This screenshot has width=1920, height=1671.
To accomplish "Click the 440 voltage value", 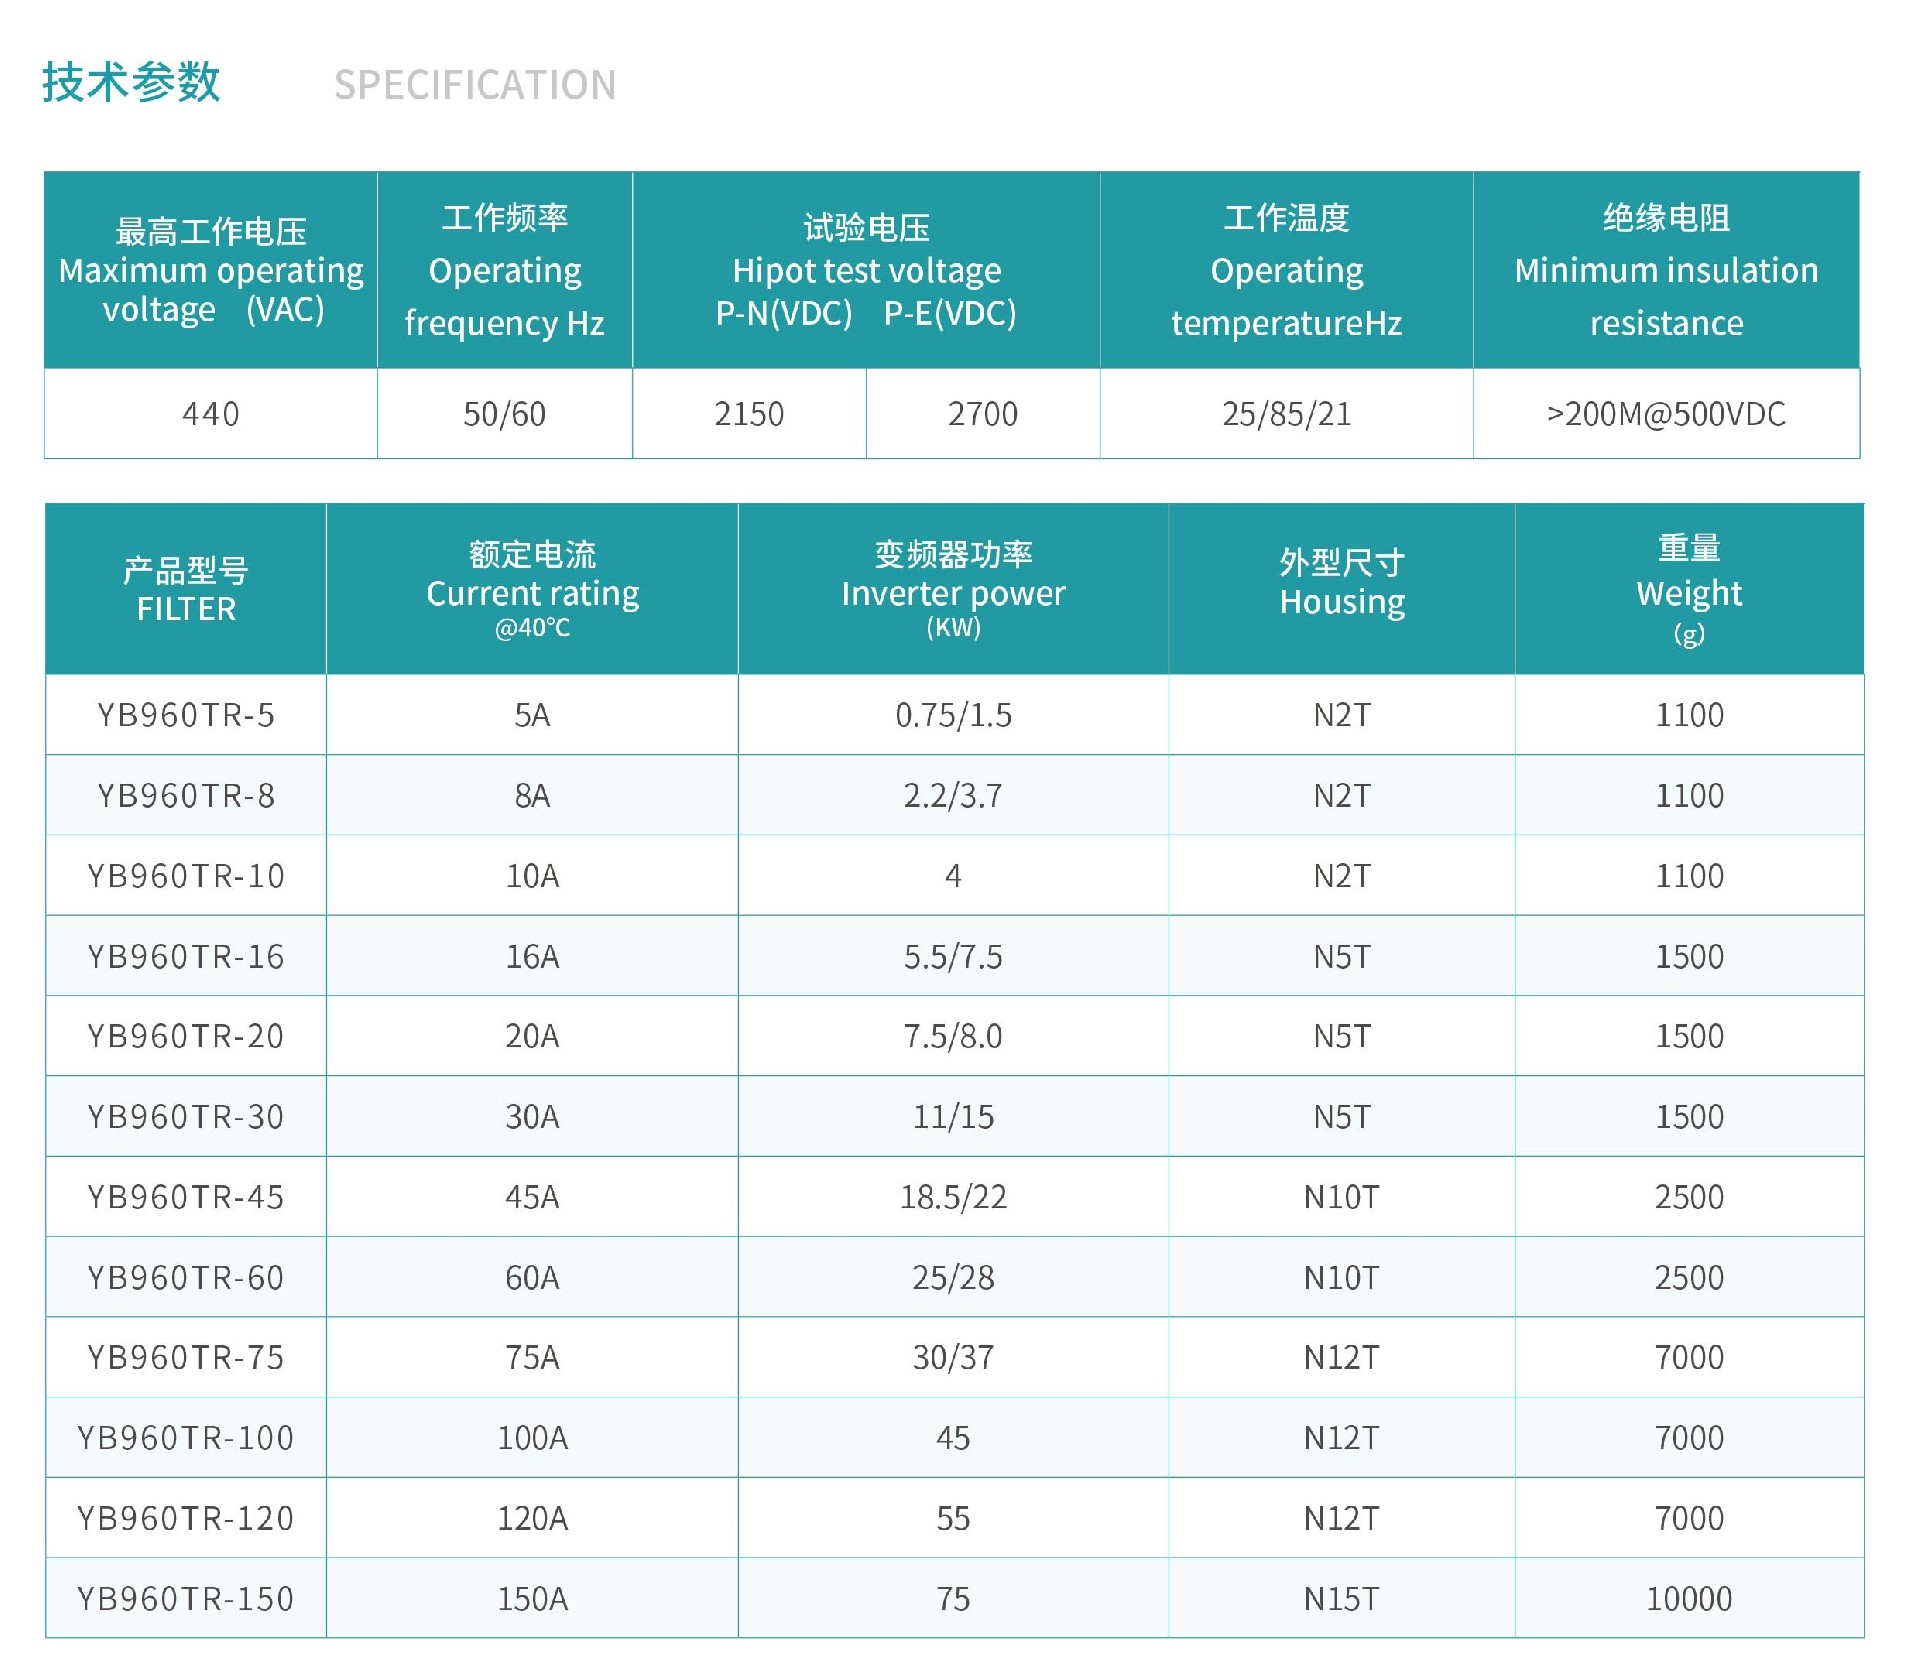I will coord(211,414).
